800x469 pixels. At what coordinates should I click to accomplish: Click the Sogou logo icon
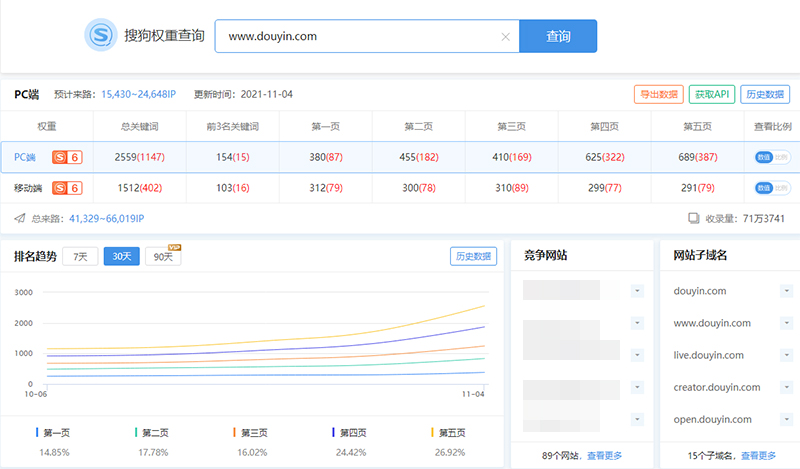[101, 35]
